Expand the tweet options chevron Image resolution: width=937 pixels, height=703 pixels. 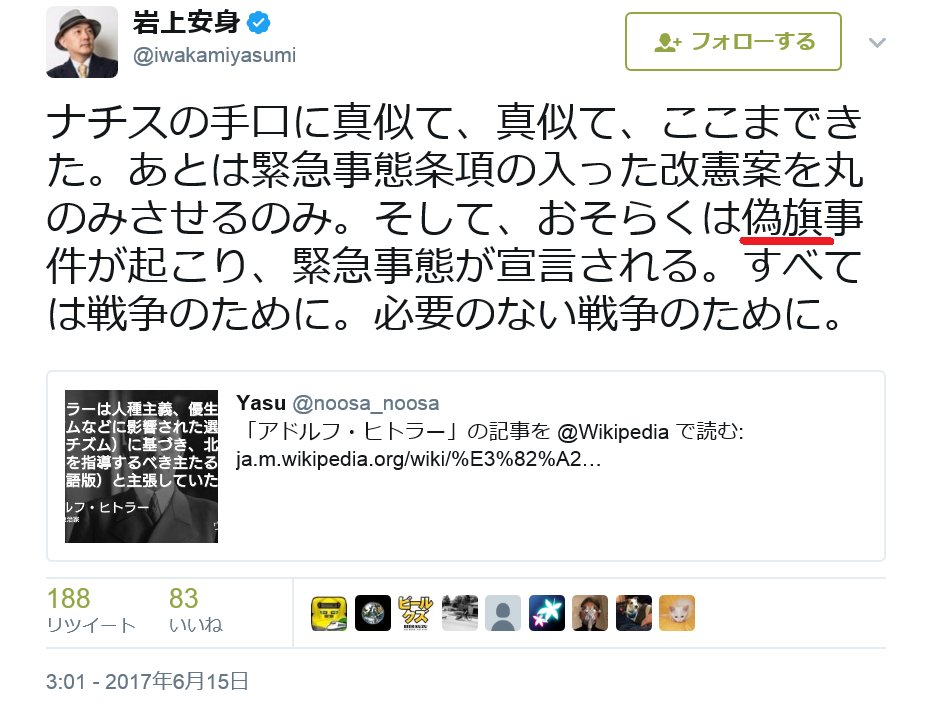pyautogui.click(x=877, y=42)
